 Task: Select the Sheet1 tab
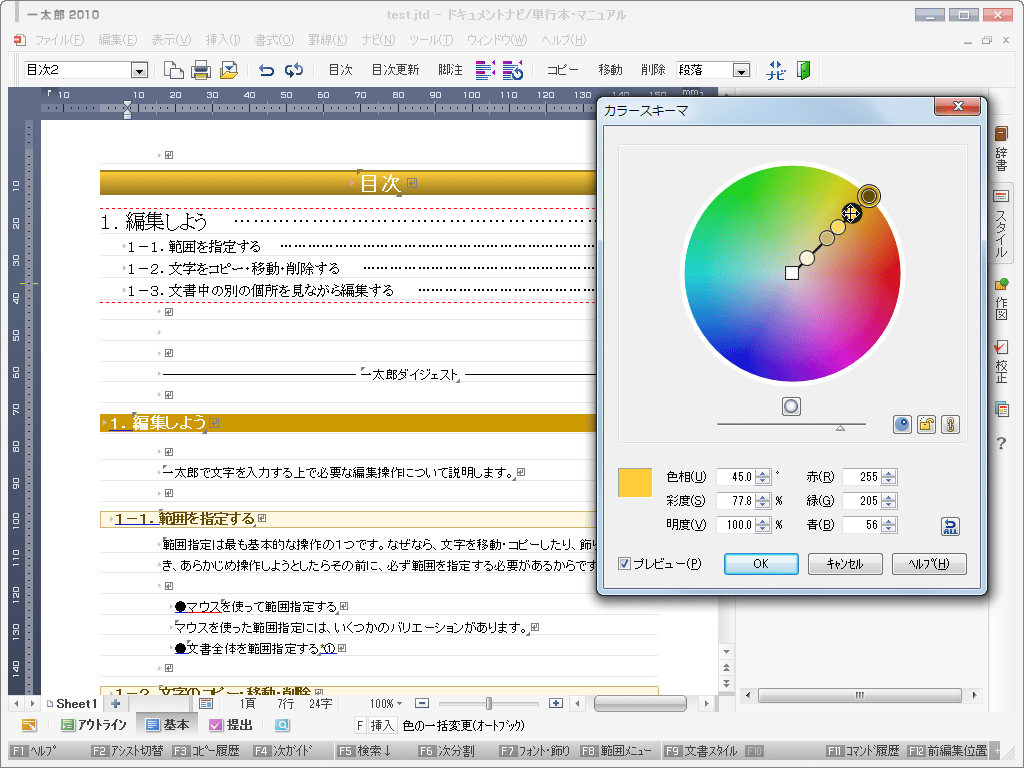click(72, 703)
